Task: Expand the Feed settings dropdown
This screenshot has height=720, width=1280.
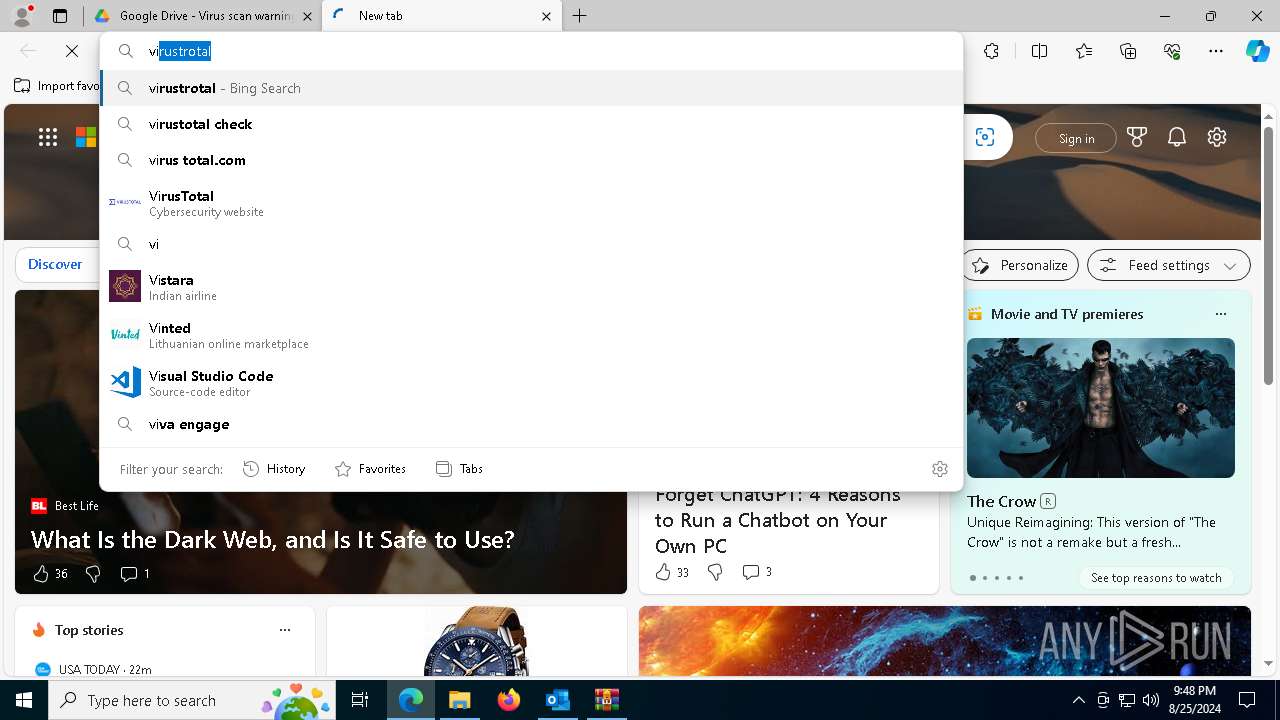Action: click(1168, 265)
